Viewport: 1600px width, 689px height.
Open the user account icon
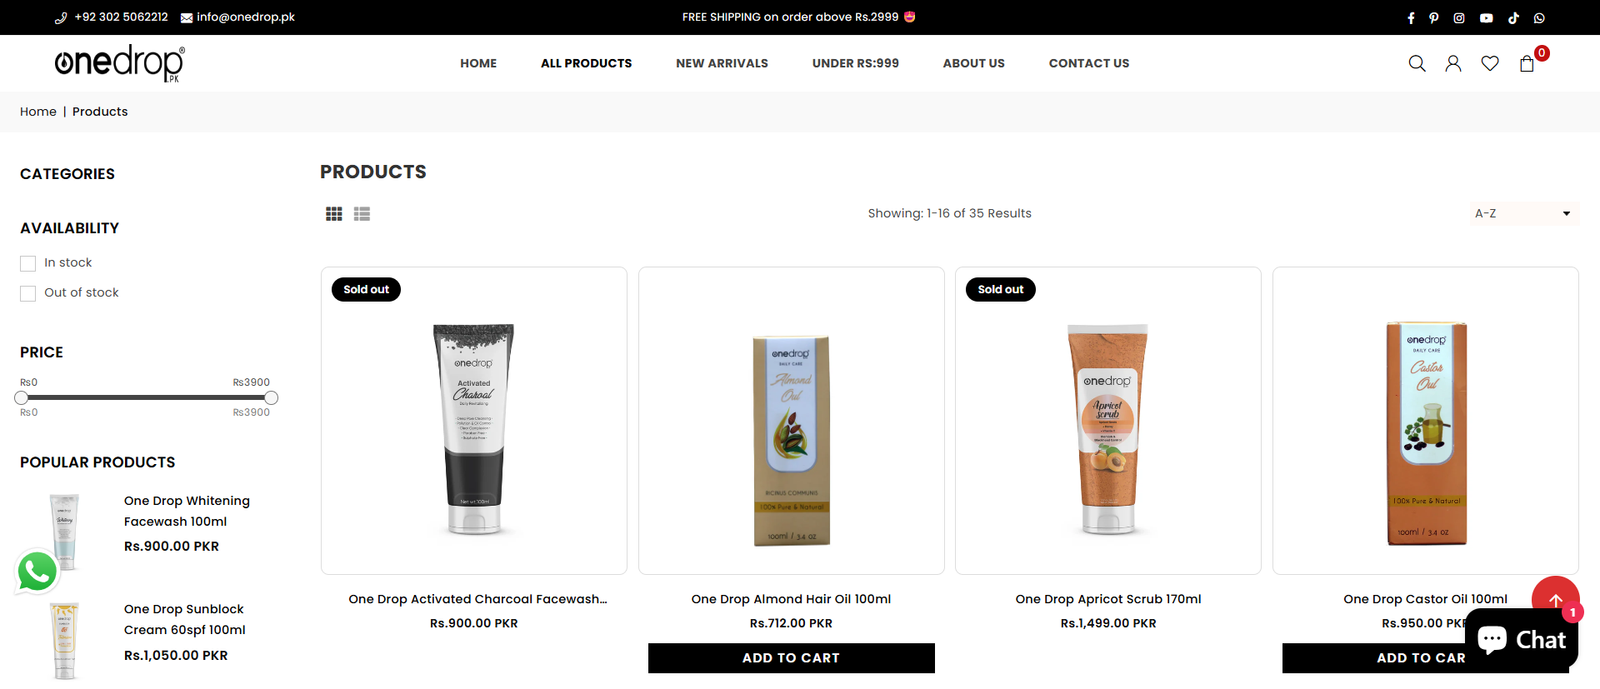point(1453,63)
